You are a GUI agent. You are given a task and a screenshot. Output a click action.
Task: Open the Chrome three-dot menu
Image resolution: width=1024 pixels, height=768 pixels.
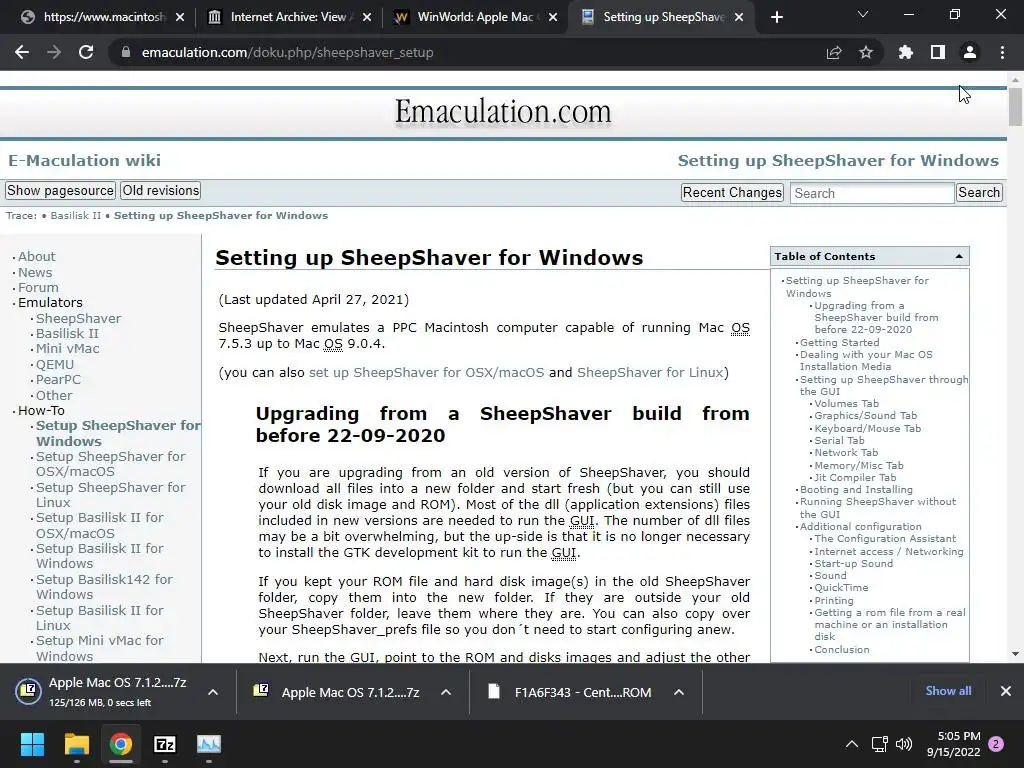(1002, 52)
